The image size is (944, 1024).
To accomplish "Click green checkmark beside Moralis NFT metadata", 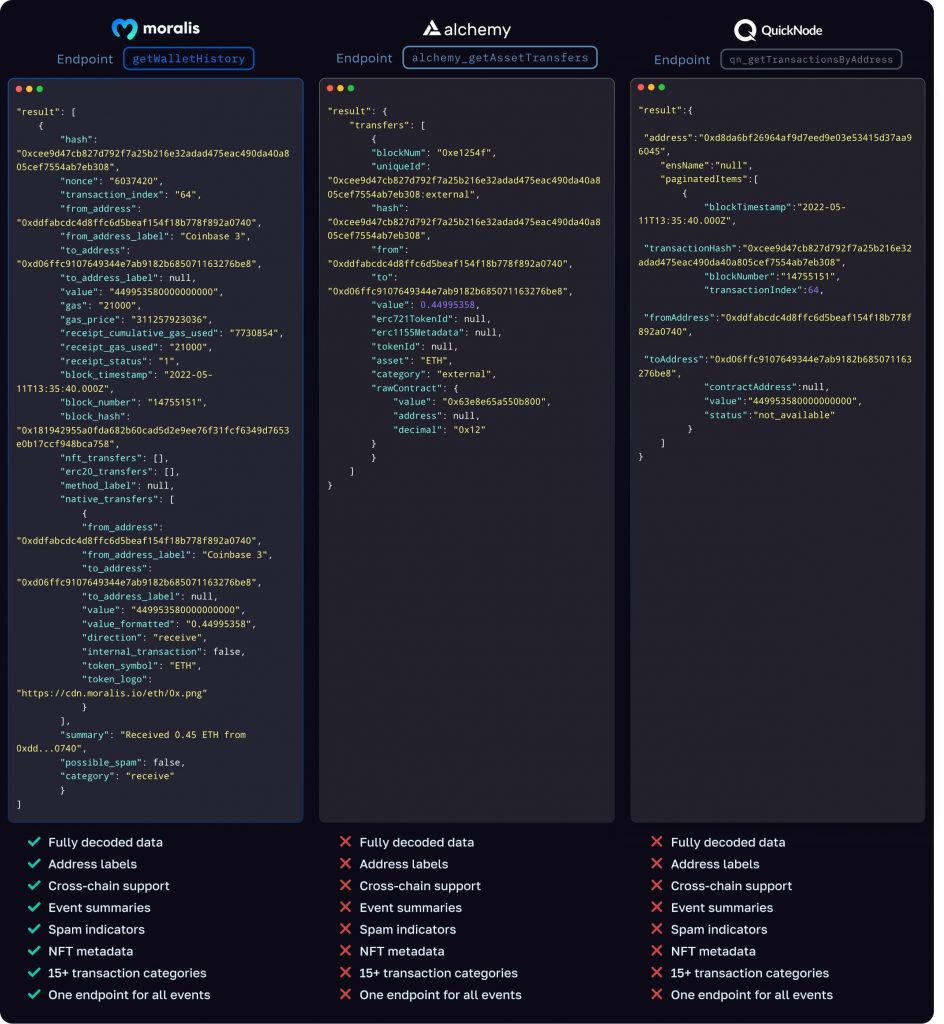I will (34, 951).
